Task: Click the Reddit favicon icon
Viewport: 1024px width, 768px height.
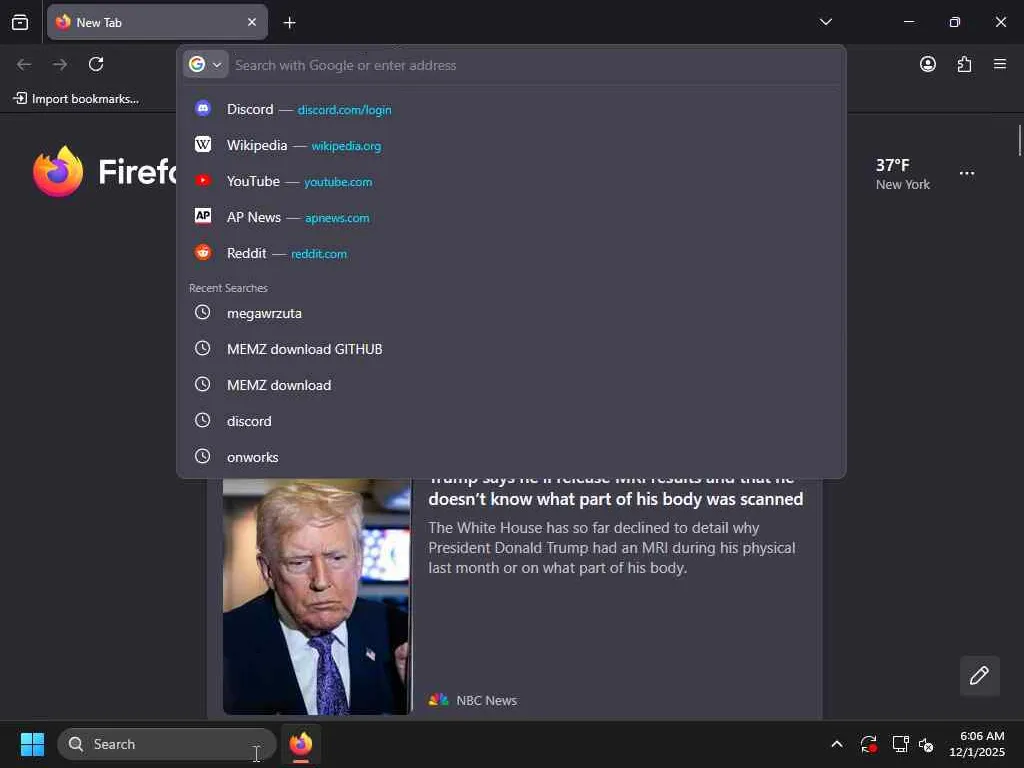Action: (203, 252)
